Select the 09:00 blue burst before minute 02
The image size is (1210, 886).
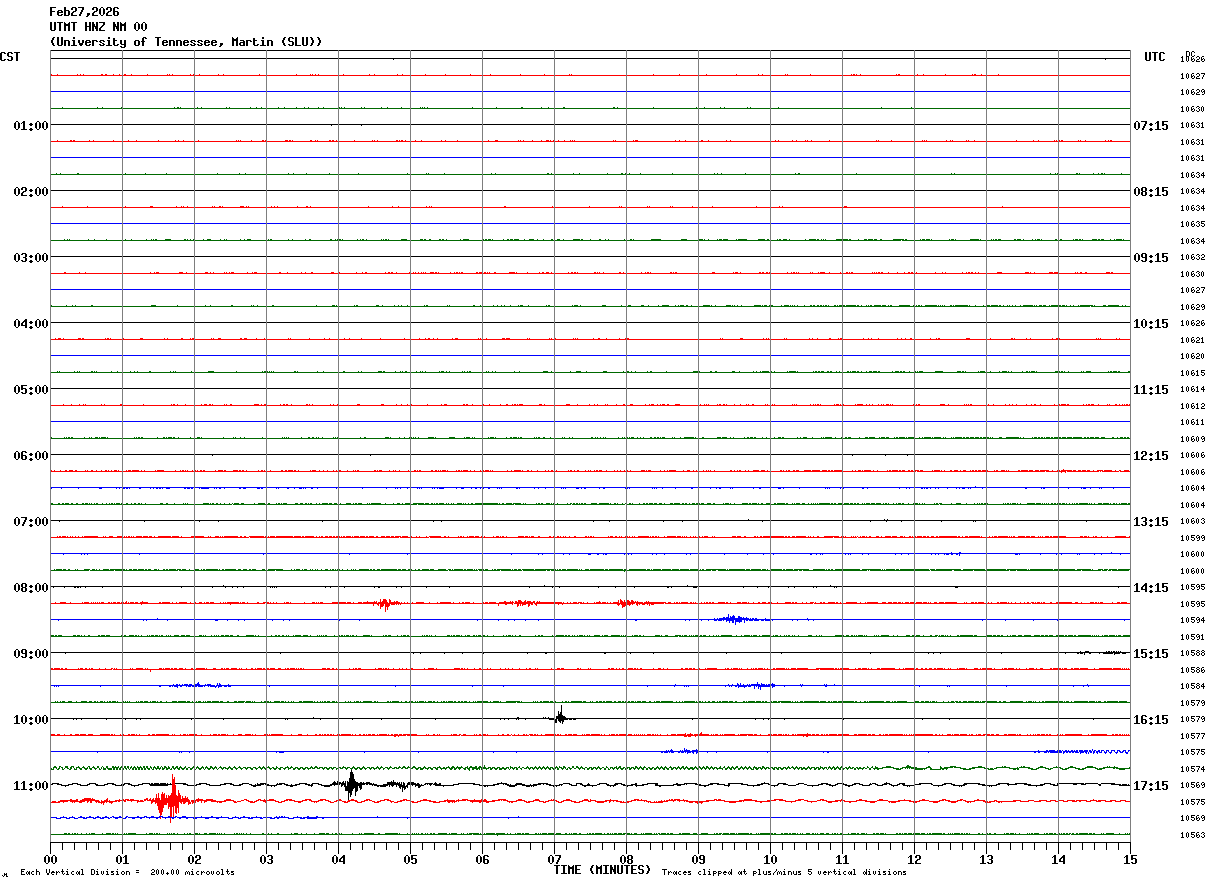coord(199,685)
